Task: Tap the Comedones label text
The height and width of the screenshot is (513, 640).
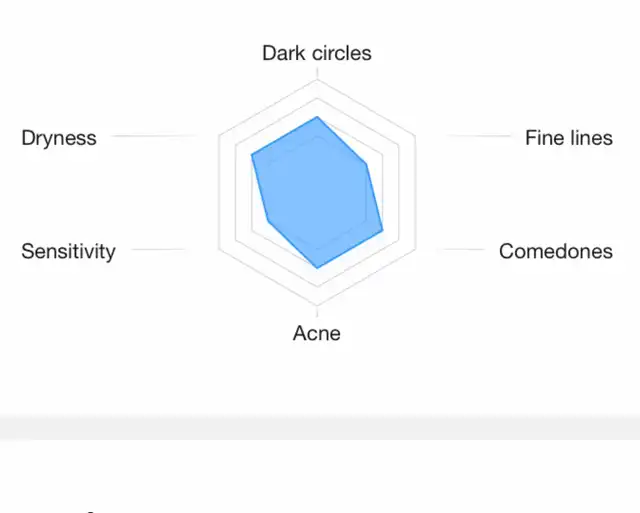Action: (x=556, y=251)
